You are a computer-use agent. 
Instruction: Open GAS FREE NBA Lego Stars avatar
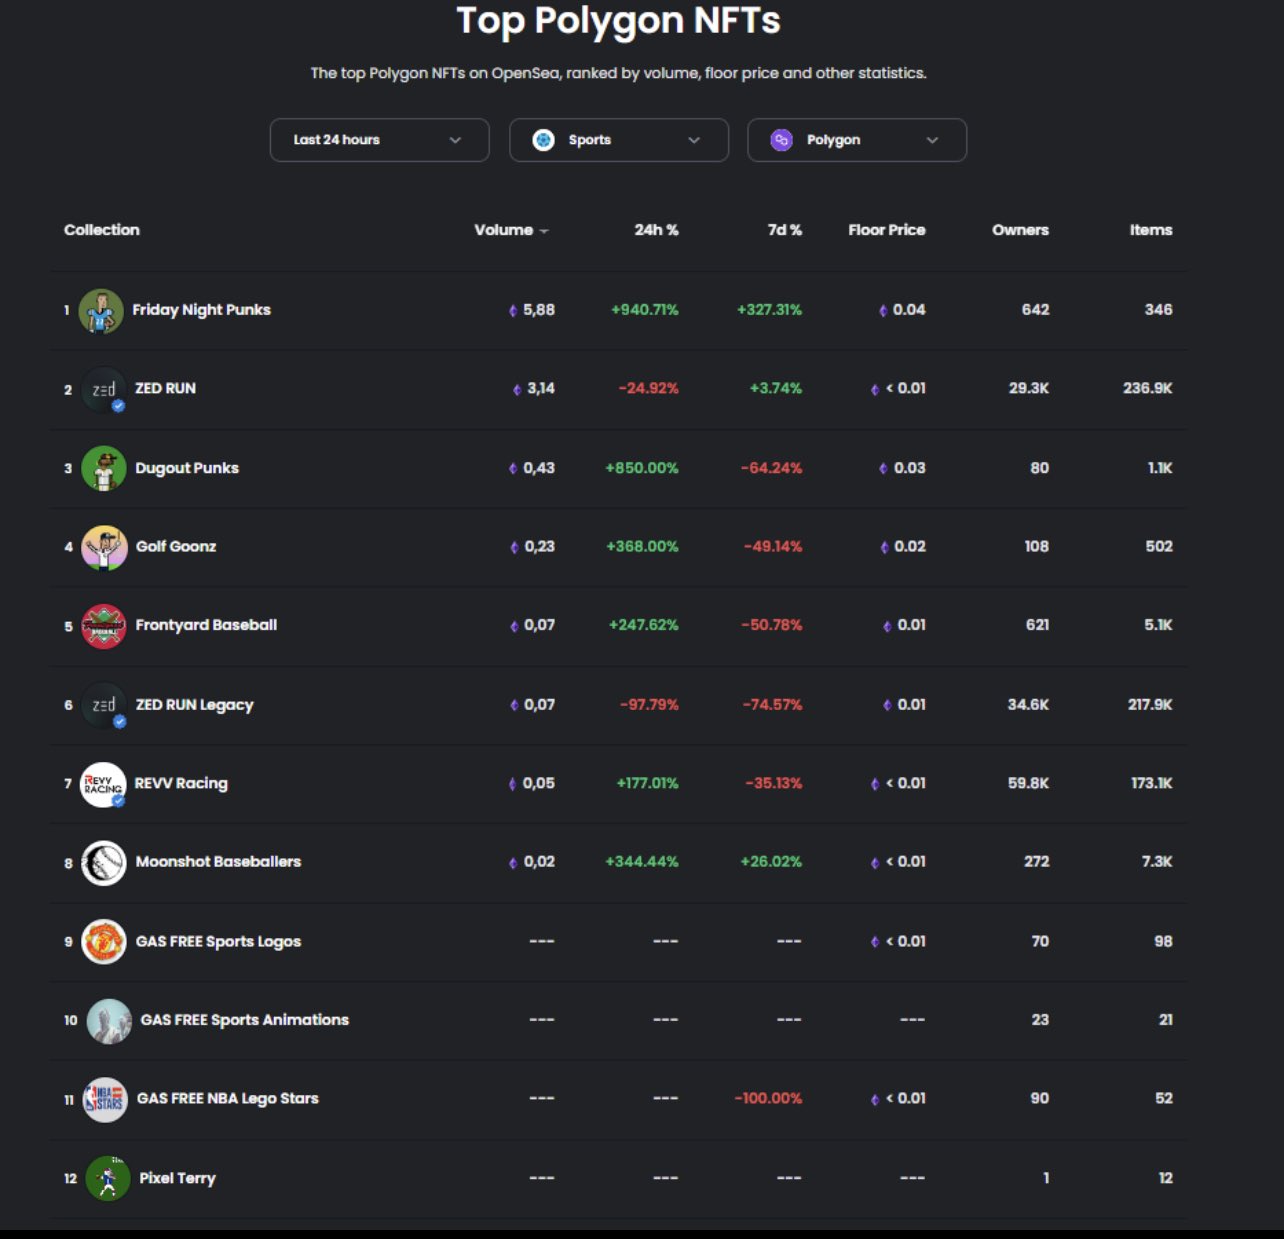click(104, 1099)
